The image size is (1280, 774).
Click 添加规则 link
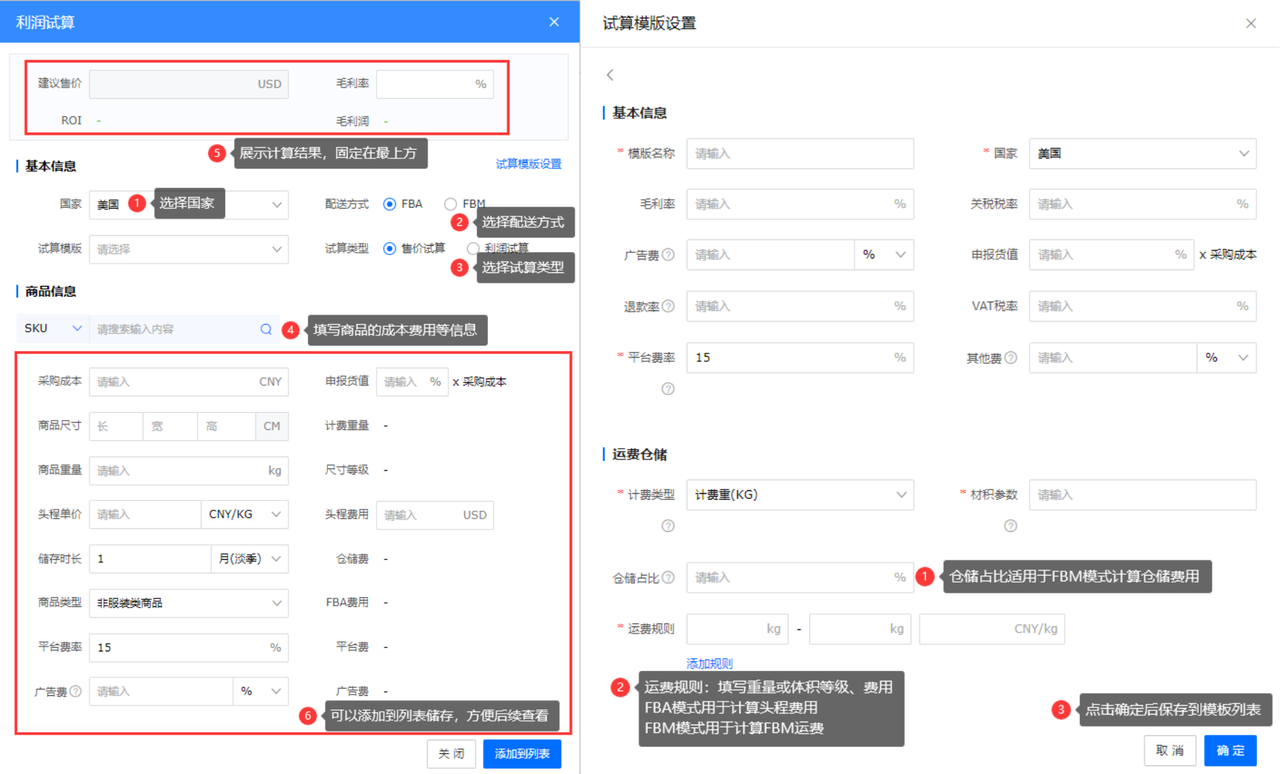(710, 663)
